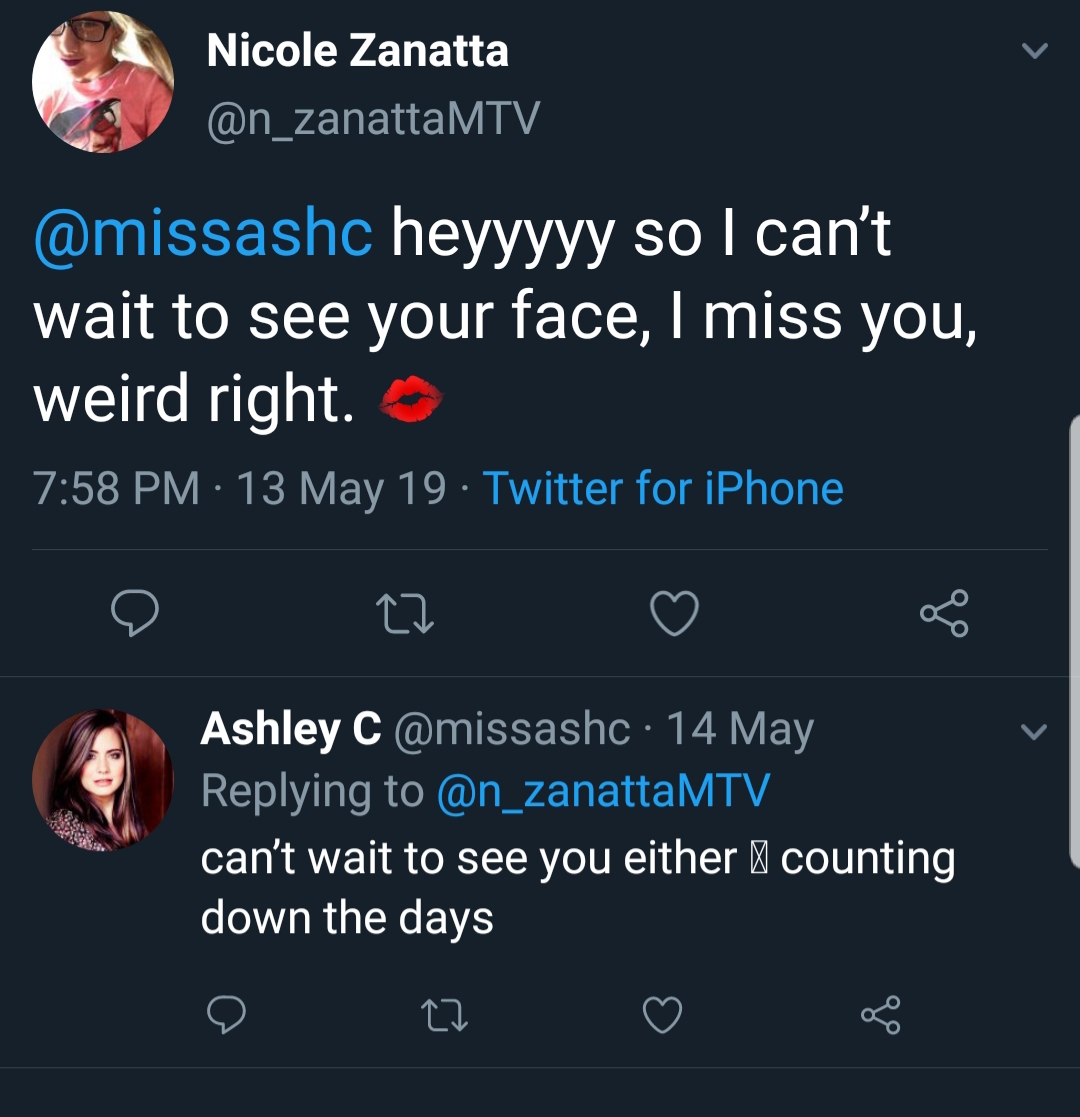Viewport: 1080px width, 1117px height.
Task: View Ashley C's profile picture
Action: (x=103, y=780)
